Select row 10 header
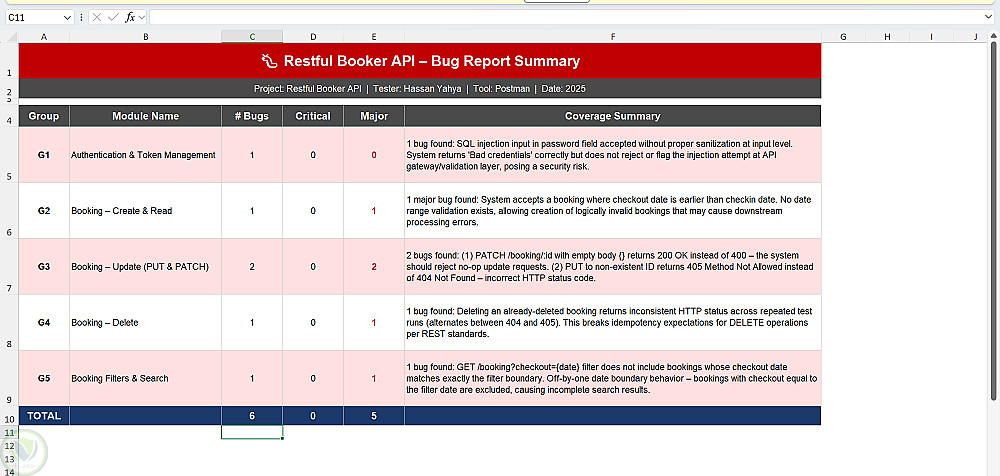The image size is (1000, 476). pos(9,416)
